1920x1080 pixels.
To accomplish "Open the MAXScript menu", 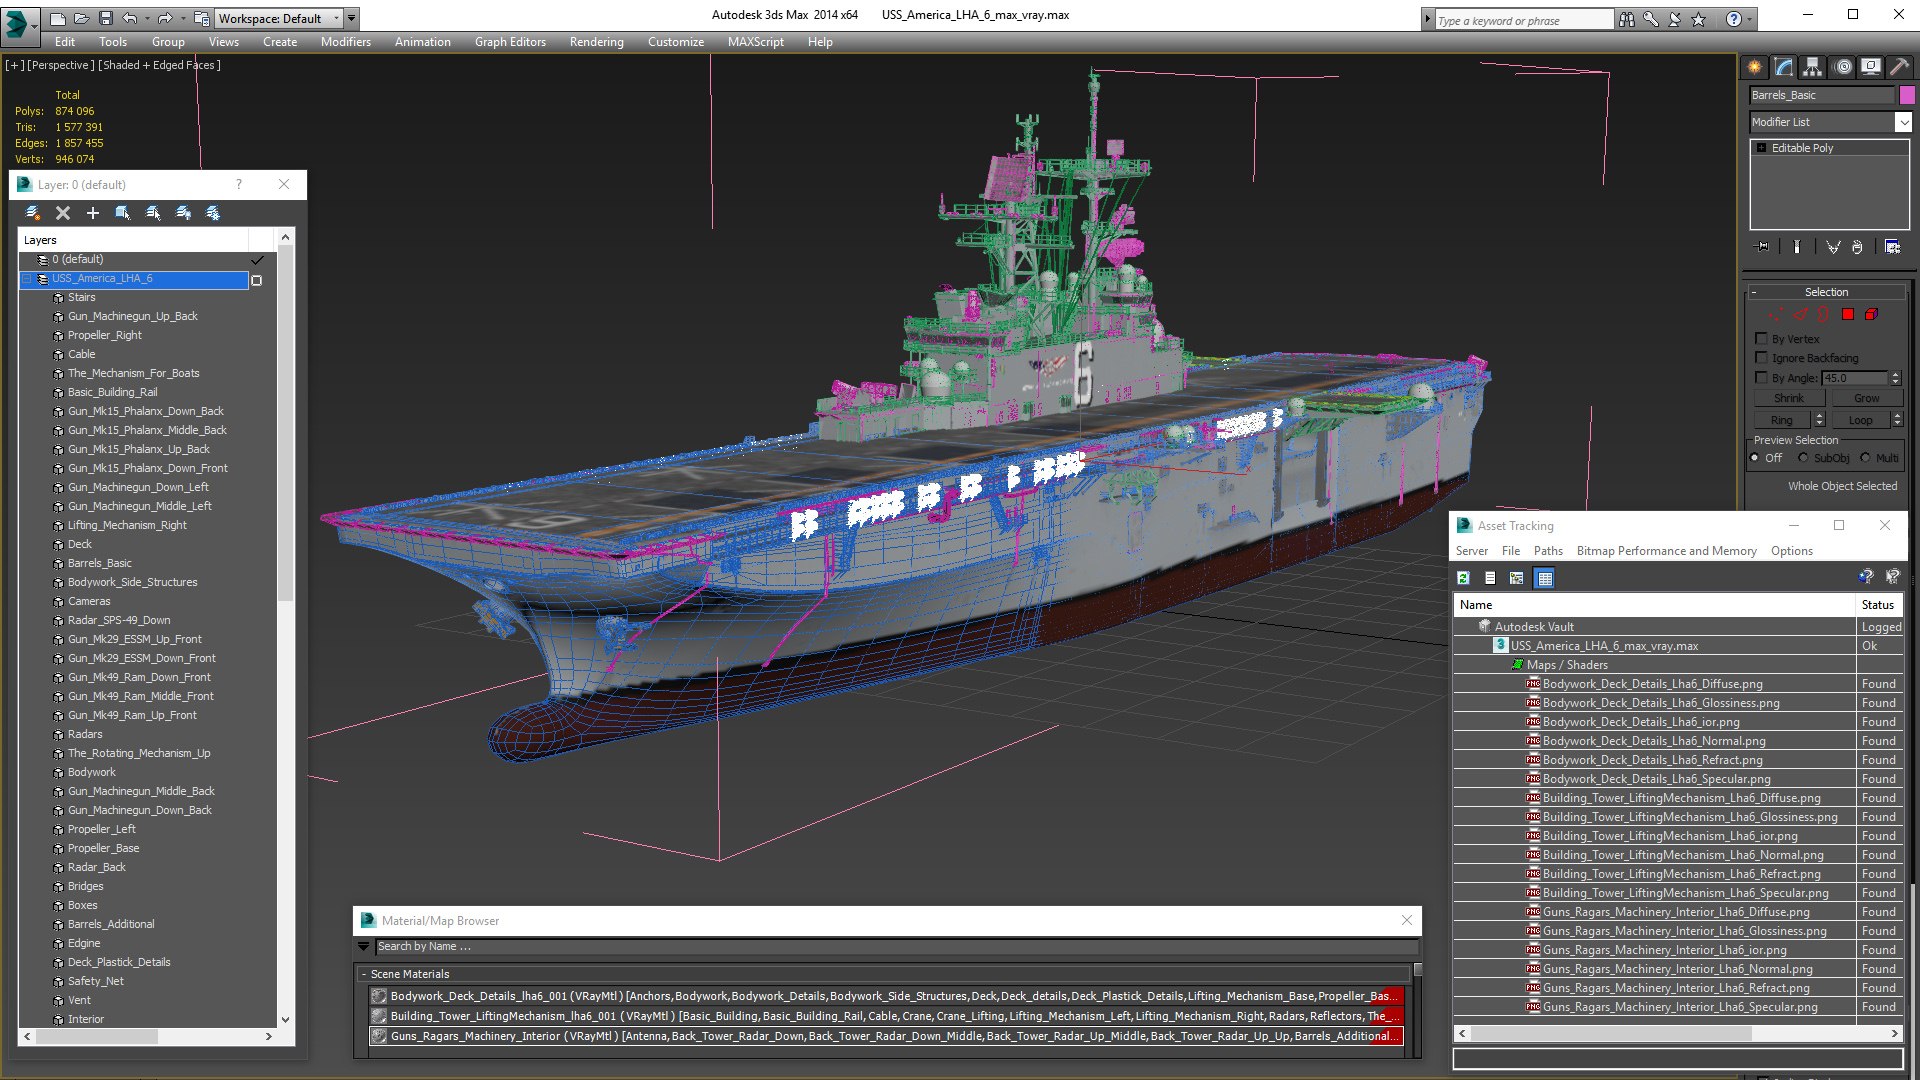I will click(x=755, y=42).
